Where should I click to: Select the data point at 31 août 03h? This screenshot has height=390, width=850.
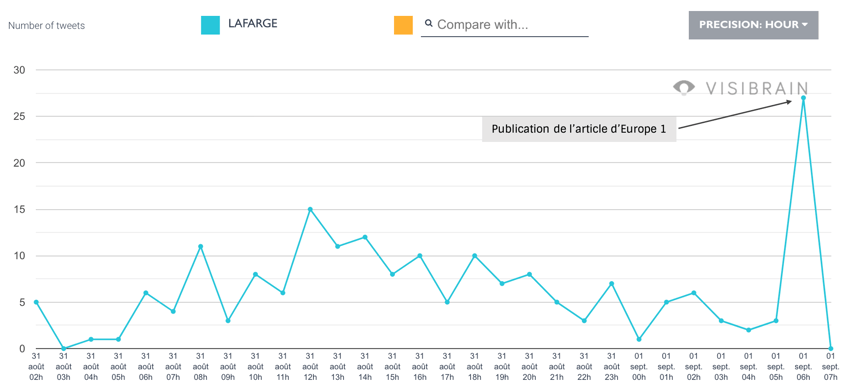[x=63, y=348]
